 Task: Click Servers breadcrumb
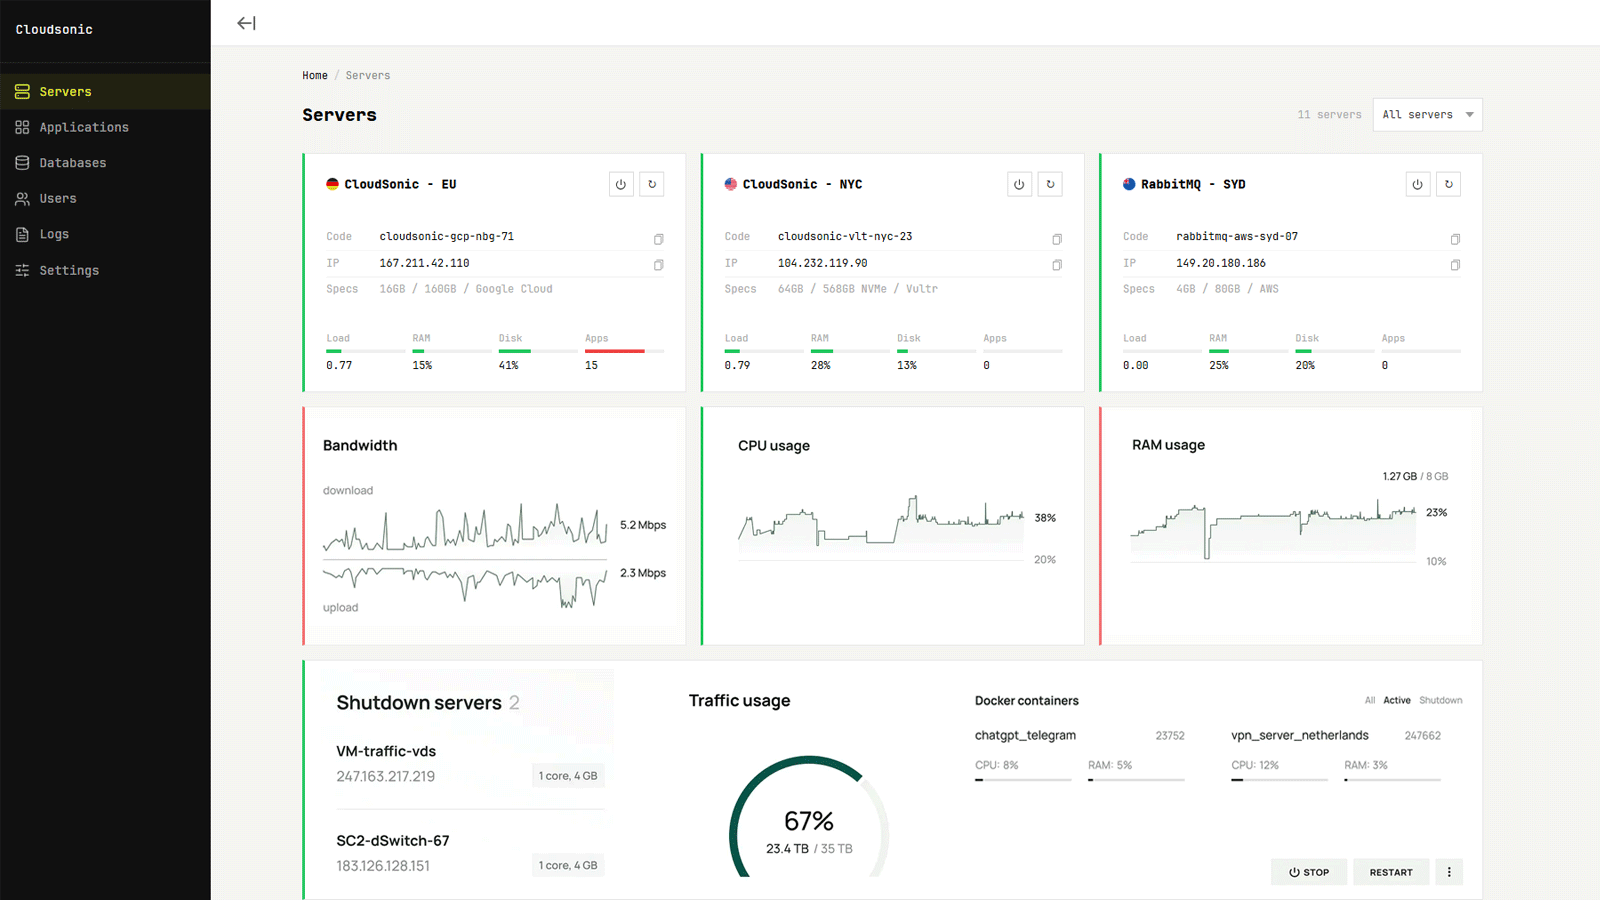coord(368,75)
